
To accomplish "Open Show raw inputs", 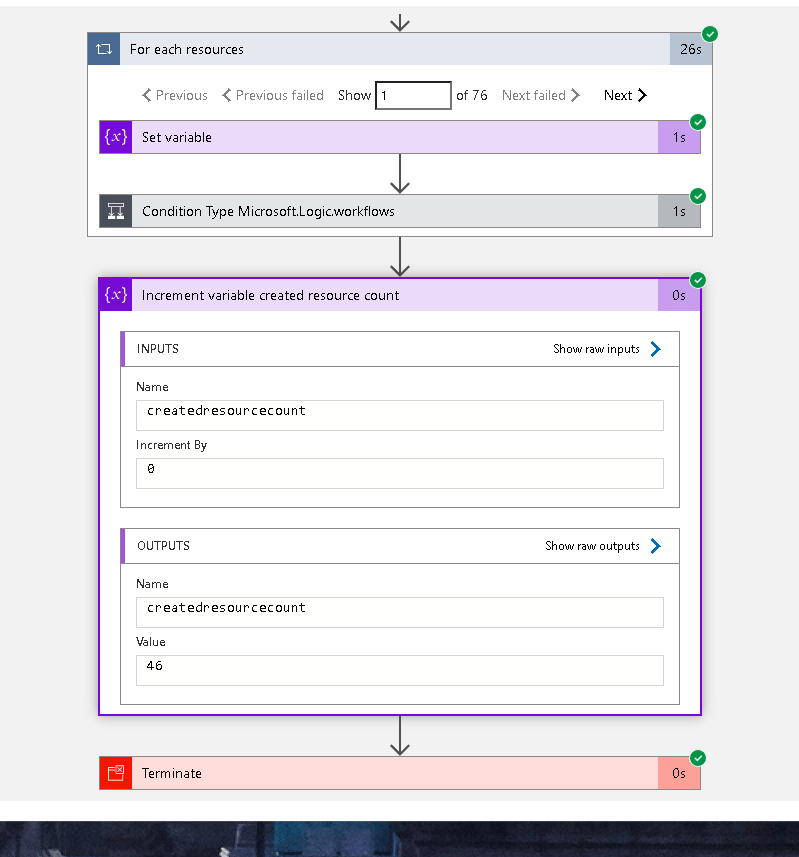I will pos(596,349).
